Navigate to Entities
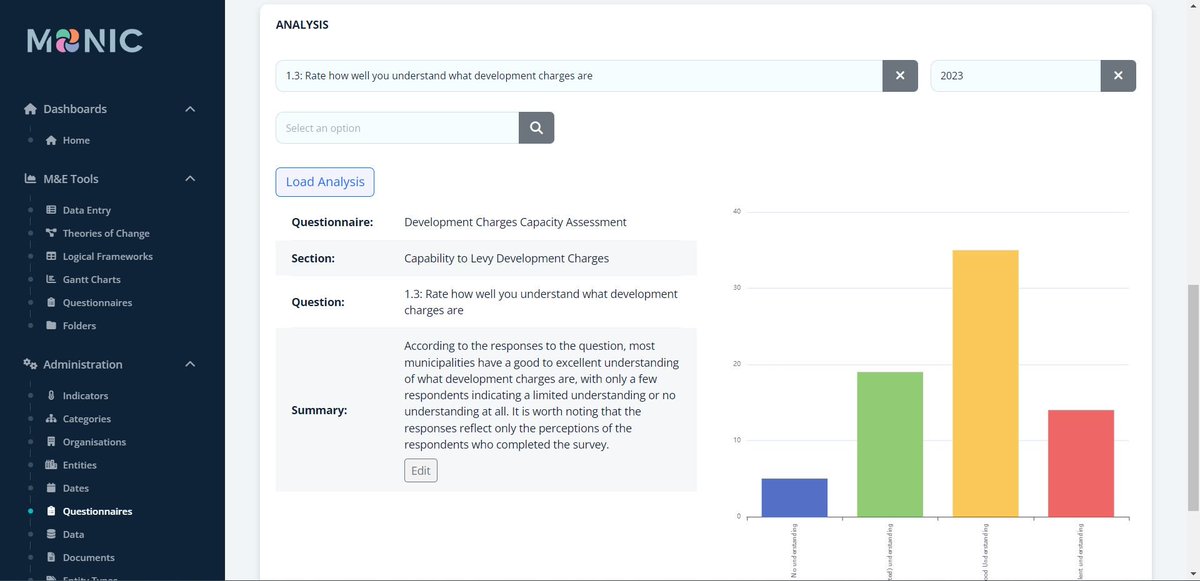Viewport: 1200px width, 581px height. (79, 465)
